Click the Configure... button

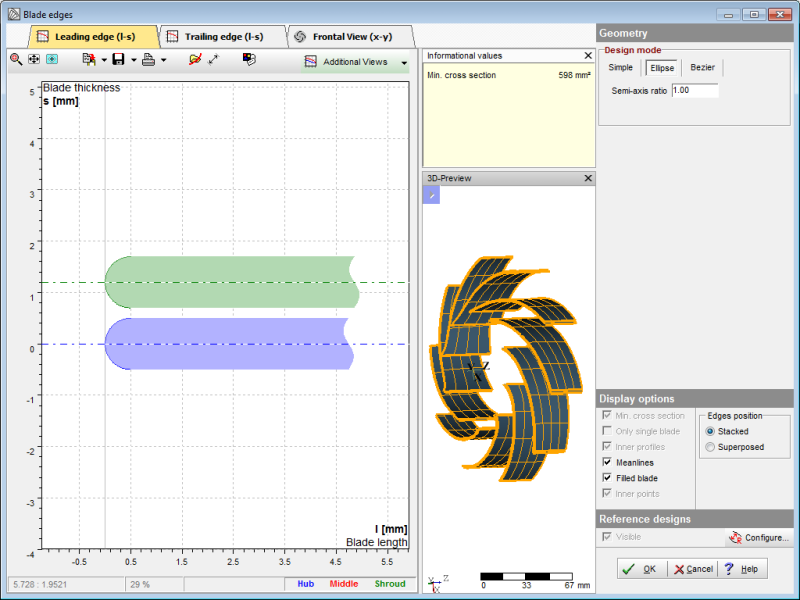759,537
